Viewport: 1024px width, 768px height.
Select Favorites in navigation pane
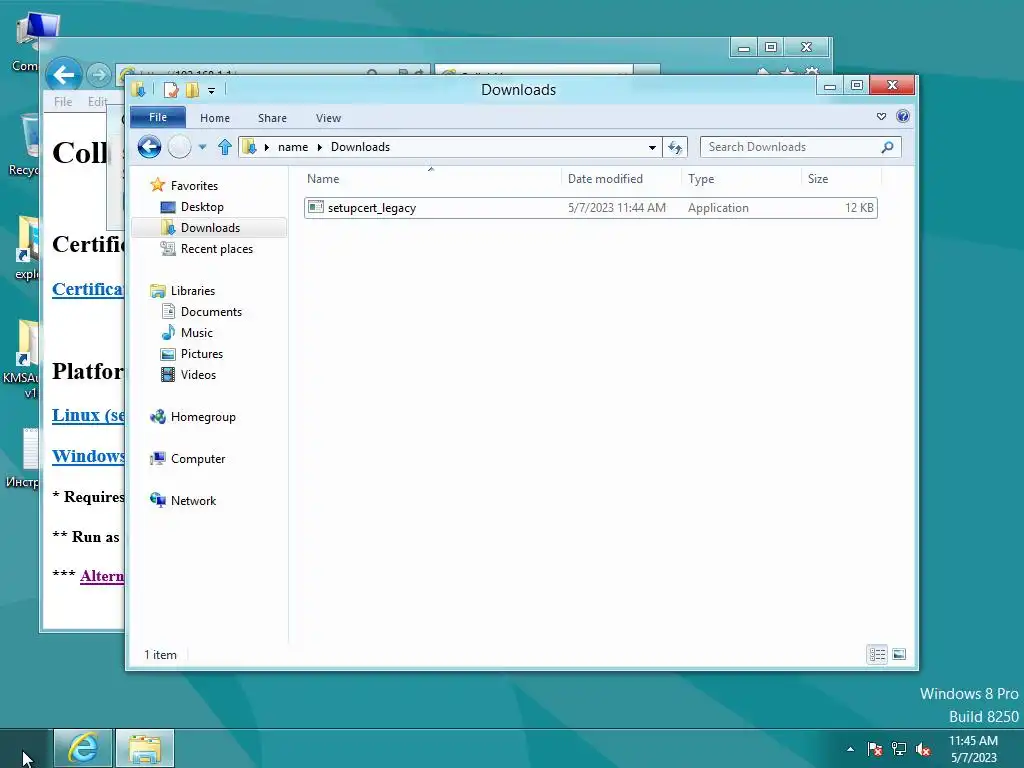(x=194, y=185)
